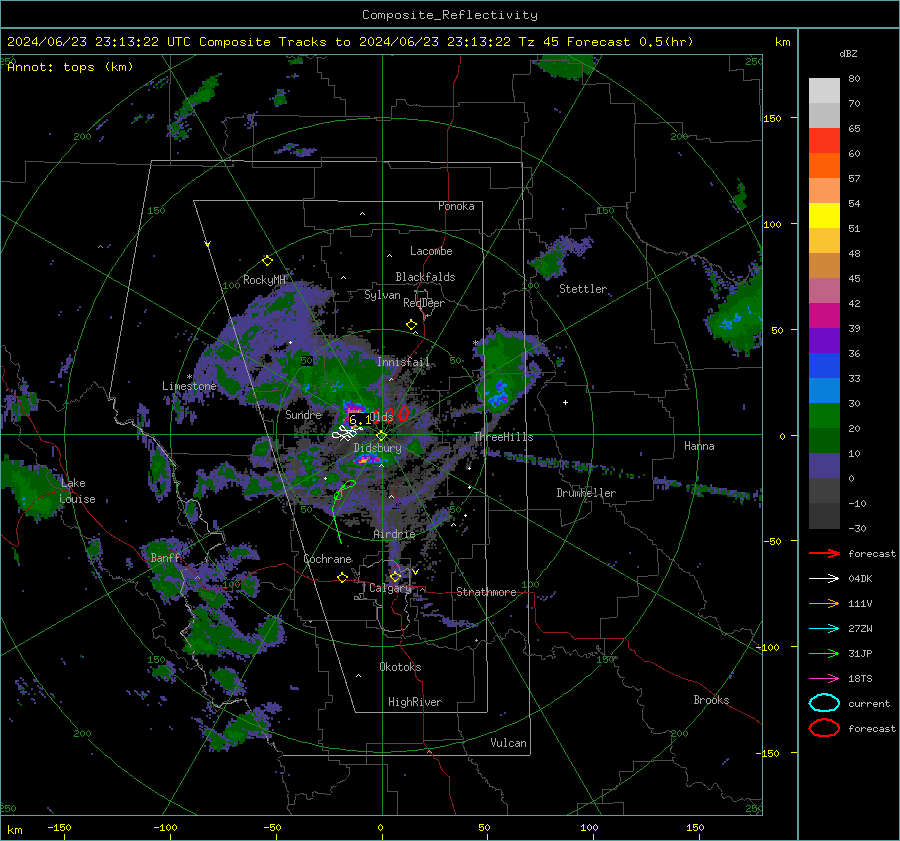Click the cyan current ellipse legend symbol
900x841 pixels.
(824, 703)
